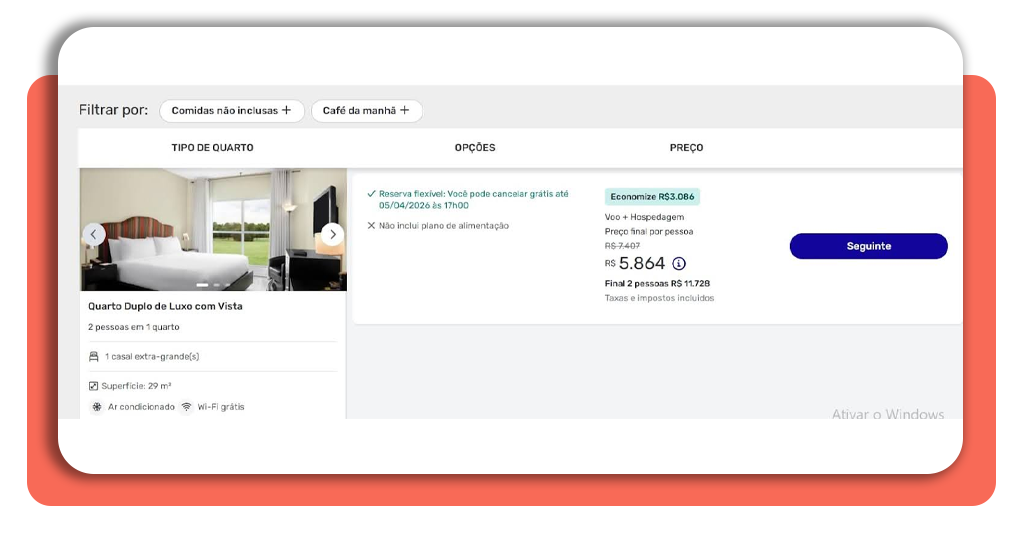Select the TIPO DE QUARTO column header
This screenshot has height=536, width=1024.
pos(212,148)
